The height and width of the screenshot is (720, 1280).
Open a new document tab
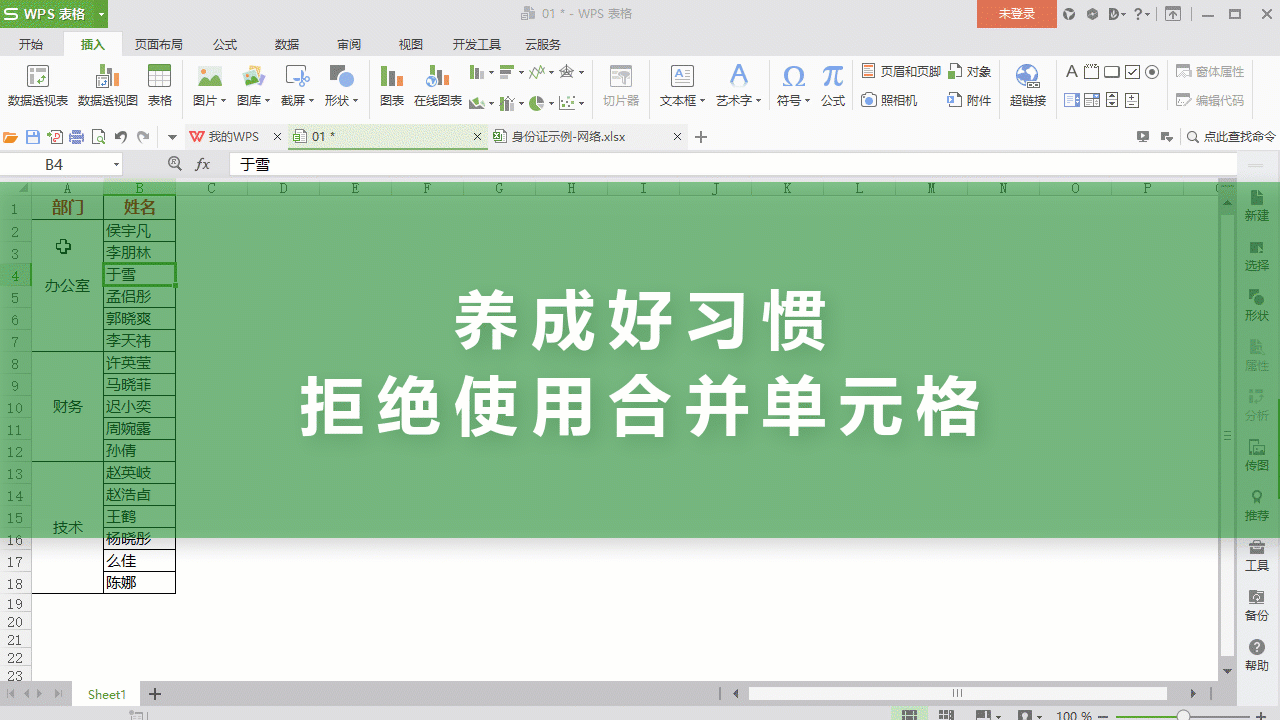coord(701,137)
